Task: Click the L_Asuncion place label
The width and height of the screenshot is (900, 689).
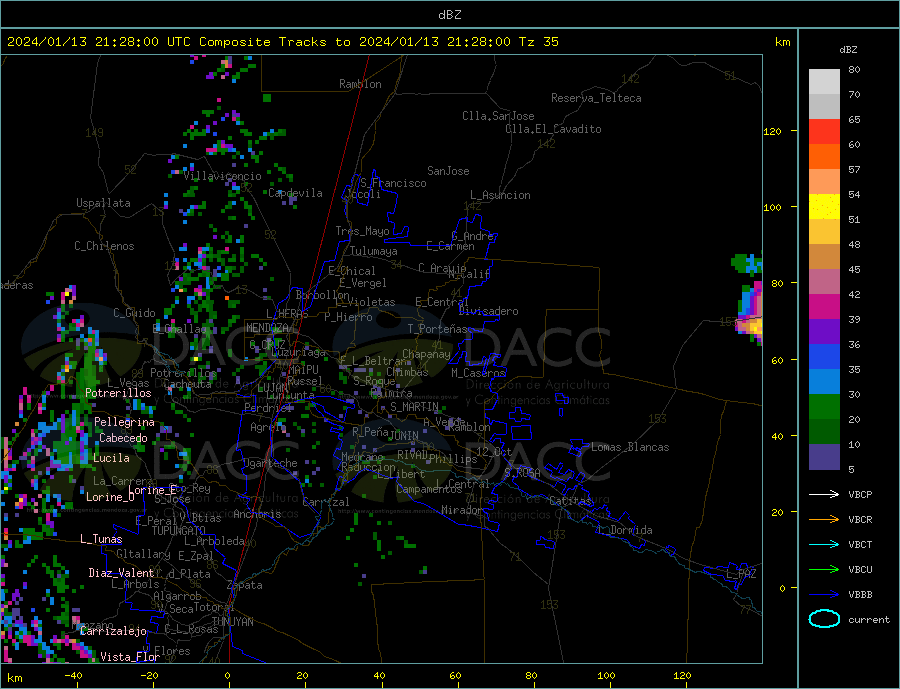Action: (x=501, y=195)
